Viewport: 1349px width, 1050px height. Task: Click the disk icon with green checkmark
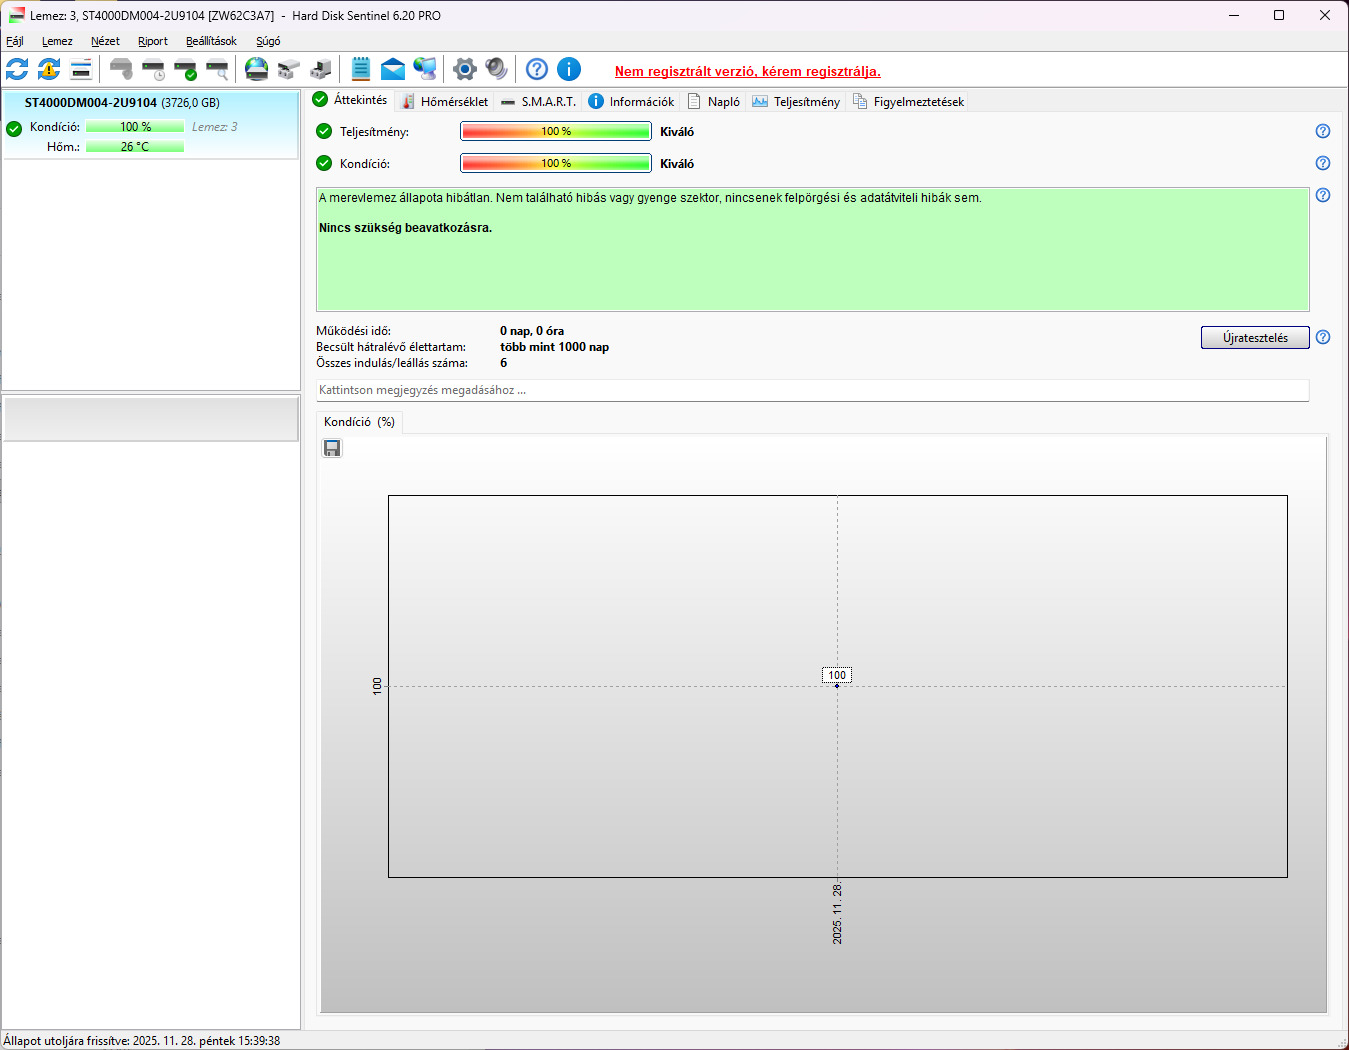(x=185, y=69)
